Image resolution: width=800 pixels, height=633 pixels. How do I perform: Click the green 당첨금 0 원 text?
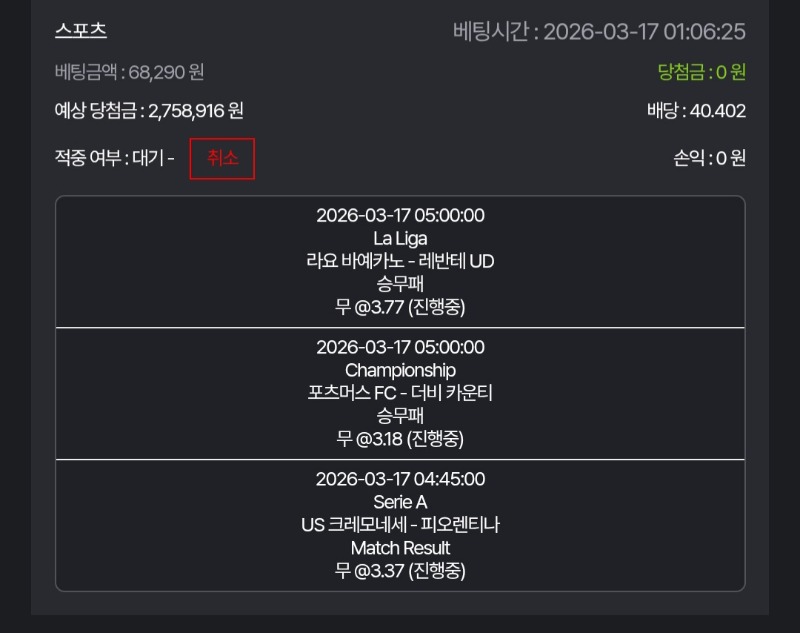tap(701, 72)
